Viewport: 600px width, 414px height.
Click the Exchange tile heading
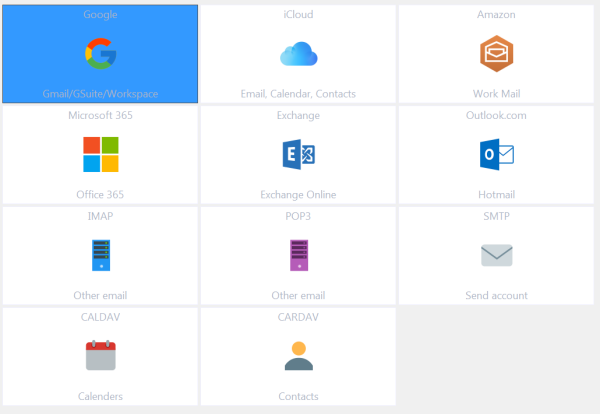tap(298, 116)
